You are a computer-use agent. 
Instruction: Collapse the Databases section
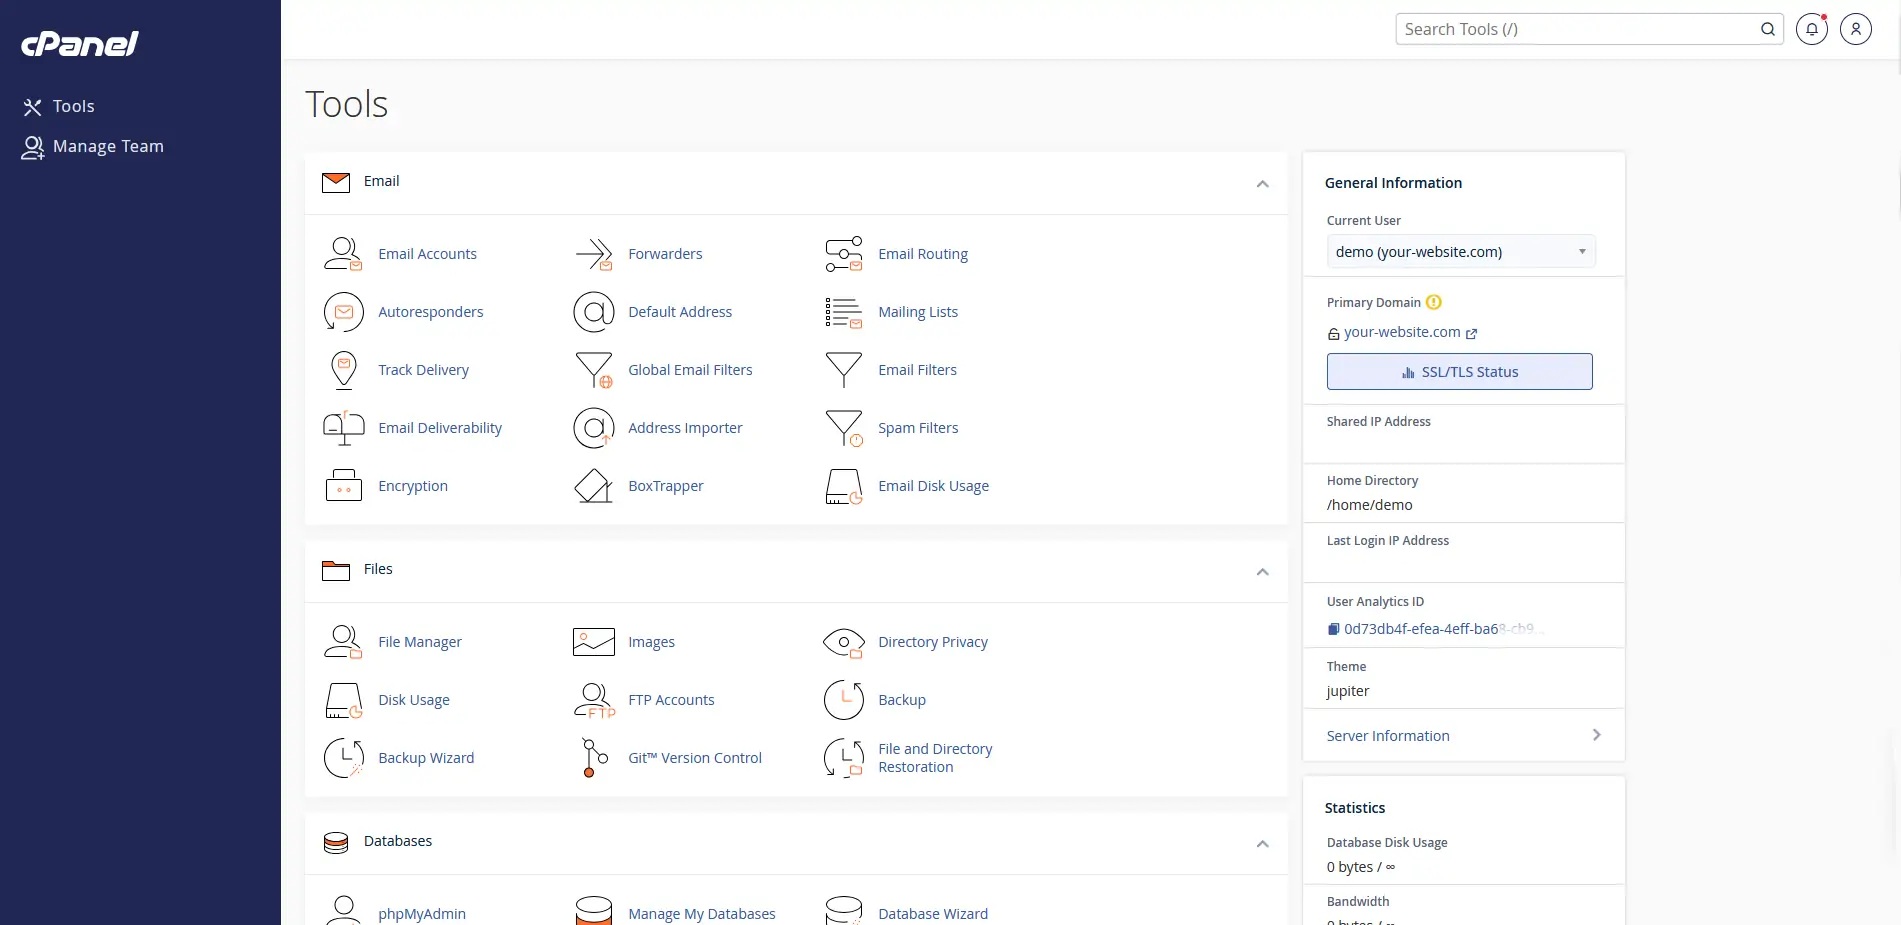coord(1262,844)
